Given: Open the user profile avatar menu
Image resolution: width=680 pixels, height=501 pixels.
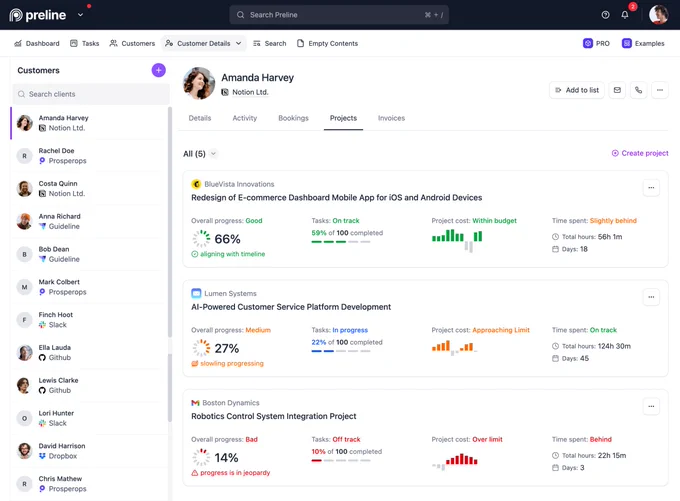Looking at the screenshot, I should pyautogui.click(x=658, y=15).
